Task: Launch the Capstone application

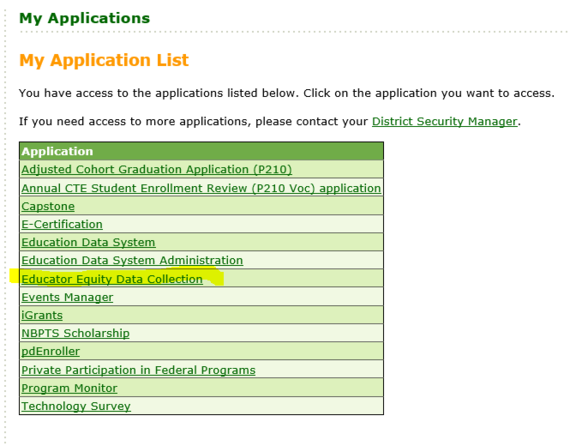Action: pyautogui.click(x=48, y=206)
